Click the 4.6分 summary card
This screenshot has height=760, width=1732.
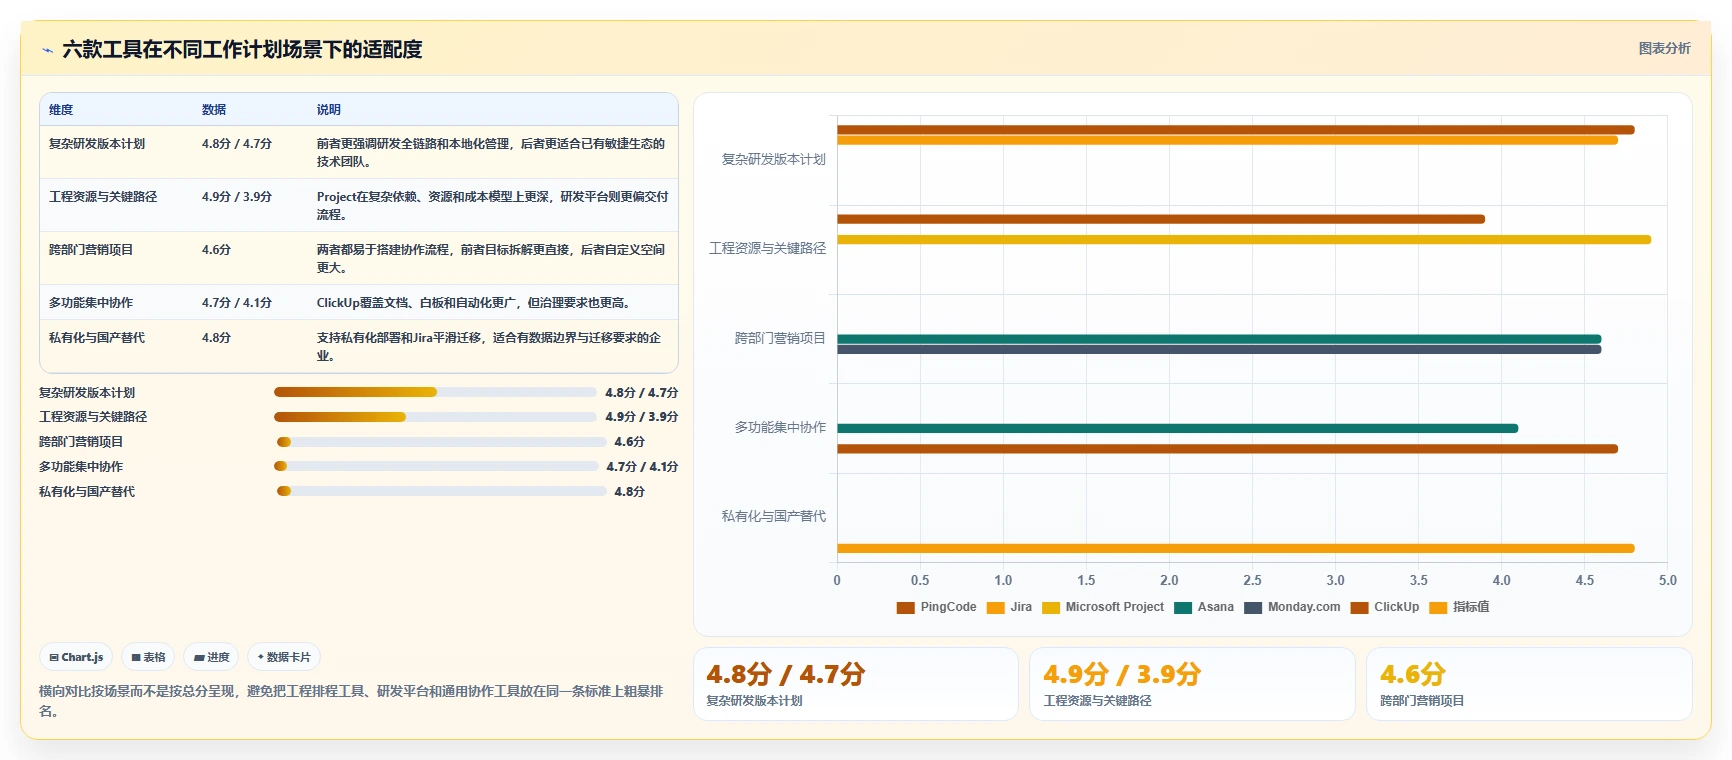[x=1529, y=684]
